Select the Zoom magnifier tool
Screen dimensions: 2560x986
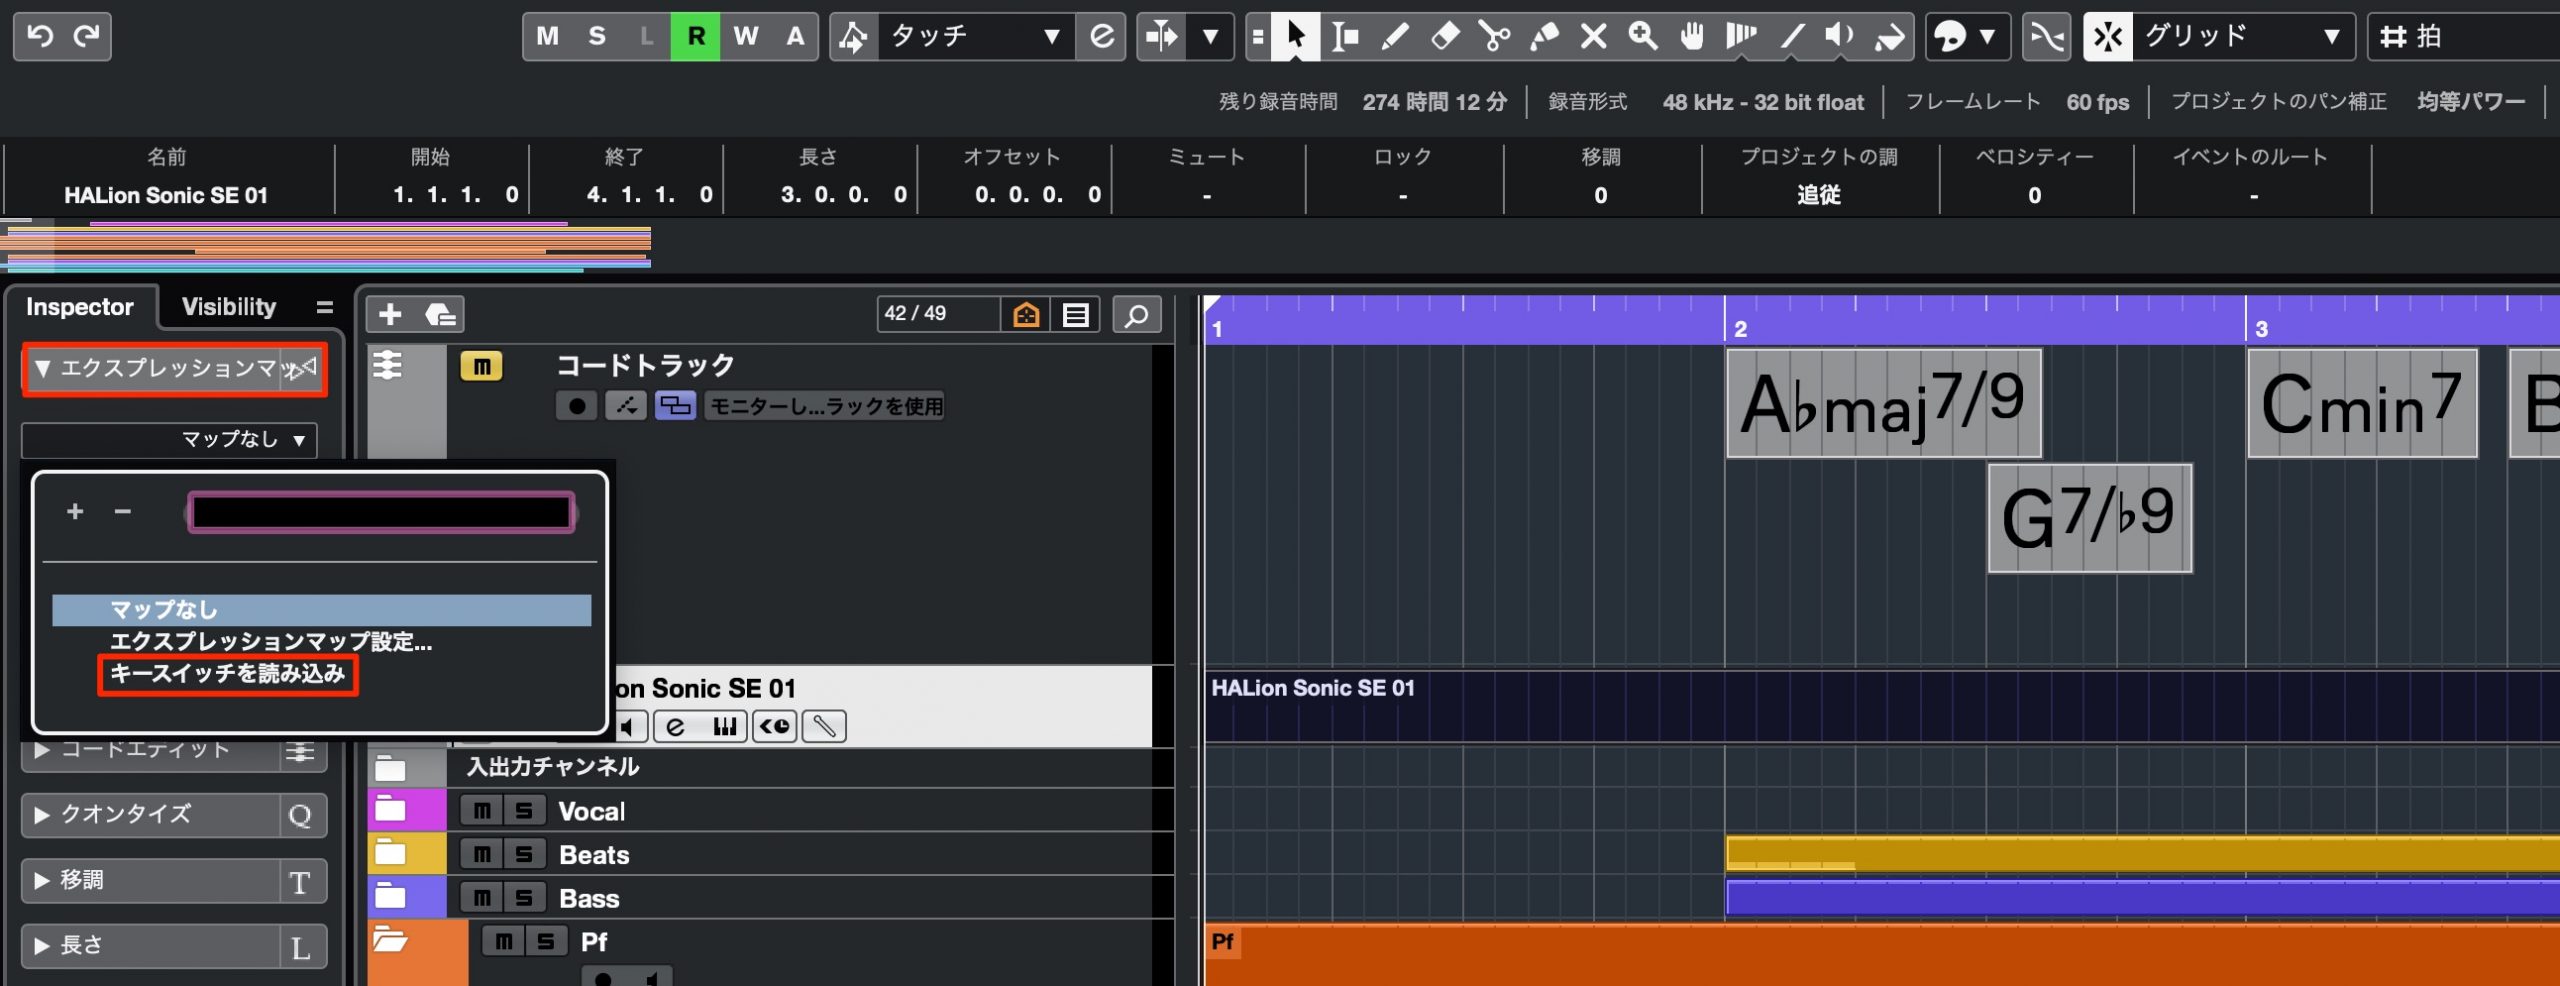(1643, 37)
